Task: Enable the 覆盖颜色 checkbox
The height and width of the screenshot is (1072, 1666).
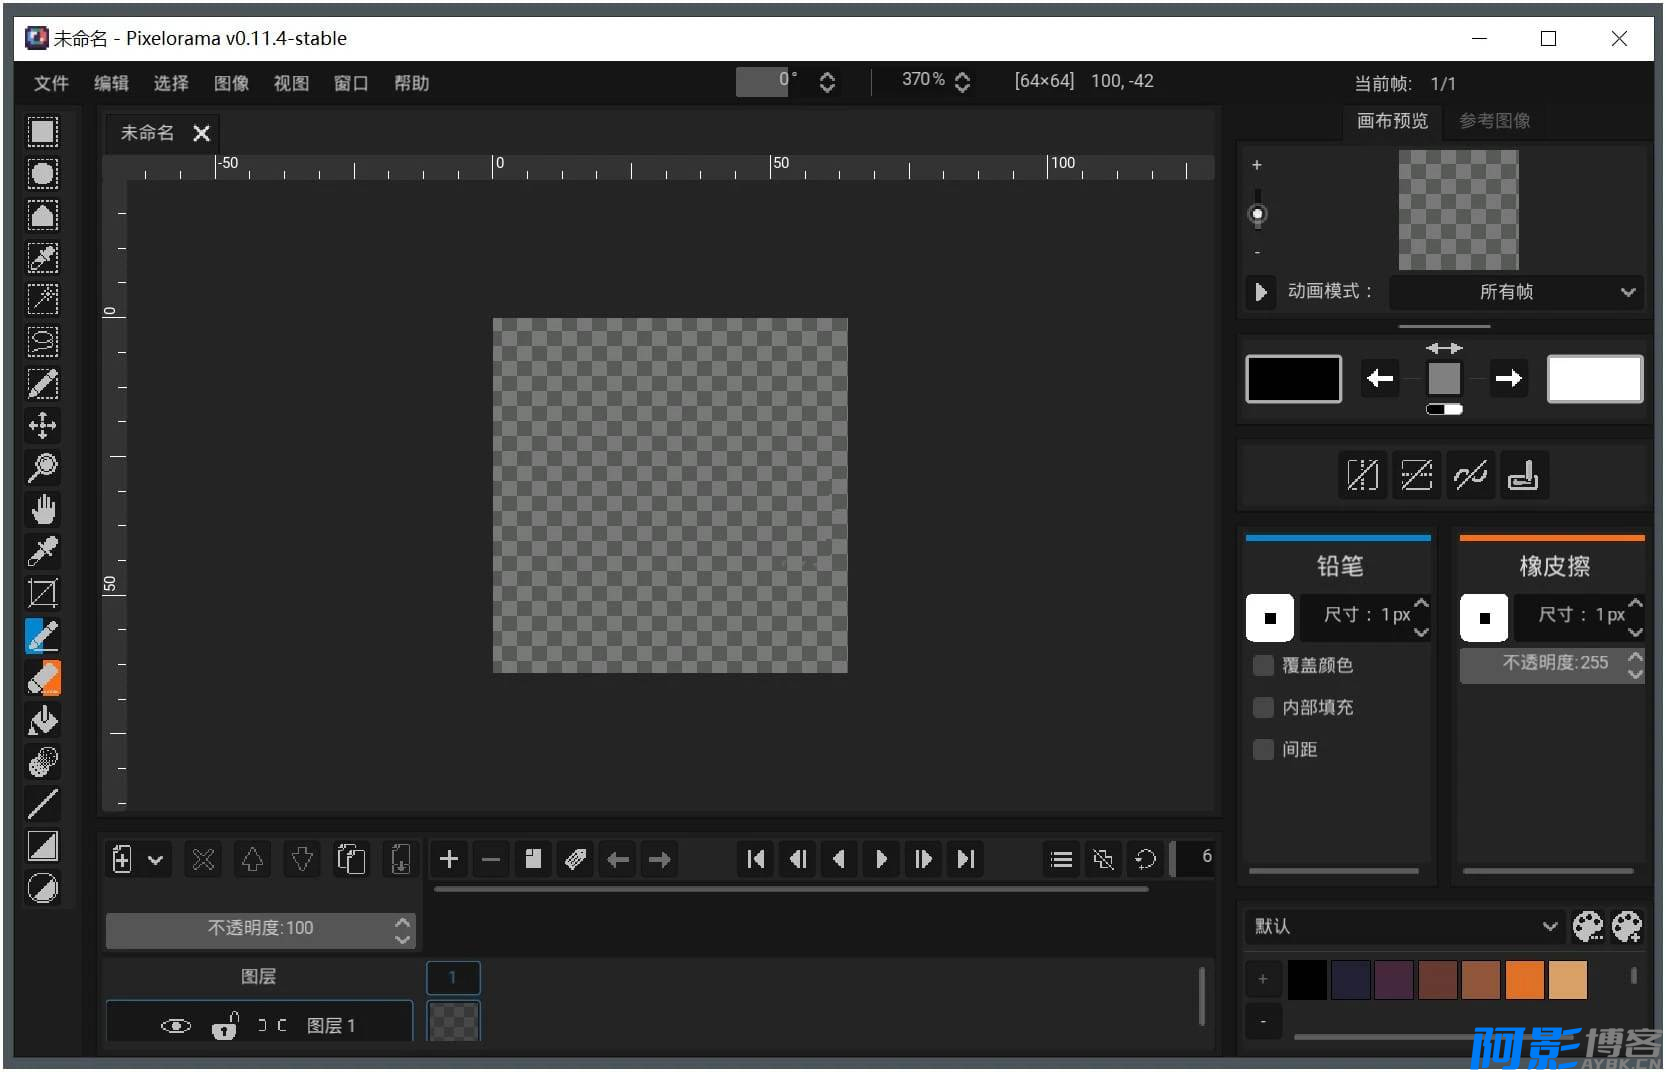Action: 1263,665
